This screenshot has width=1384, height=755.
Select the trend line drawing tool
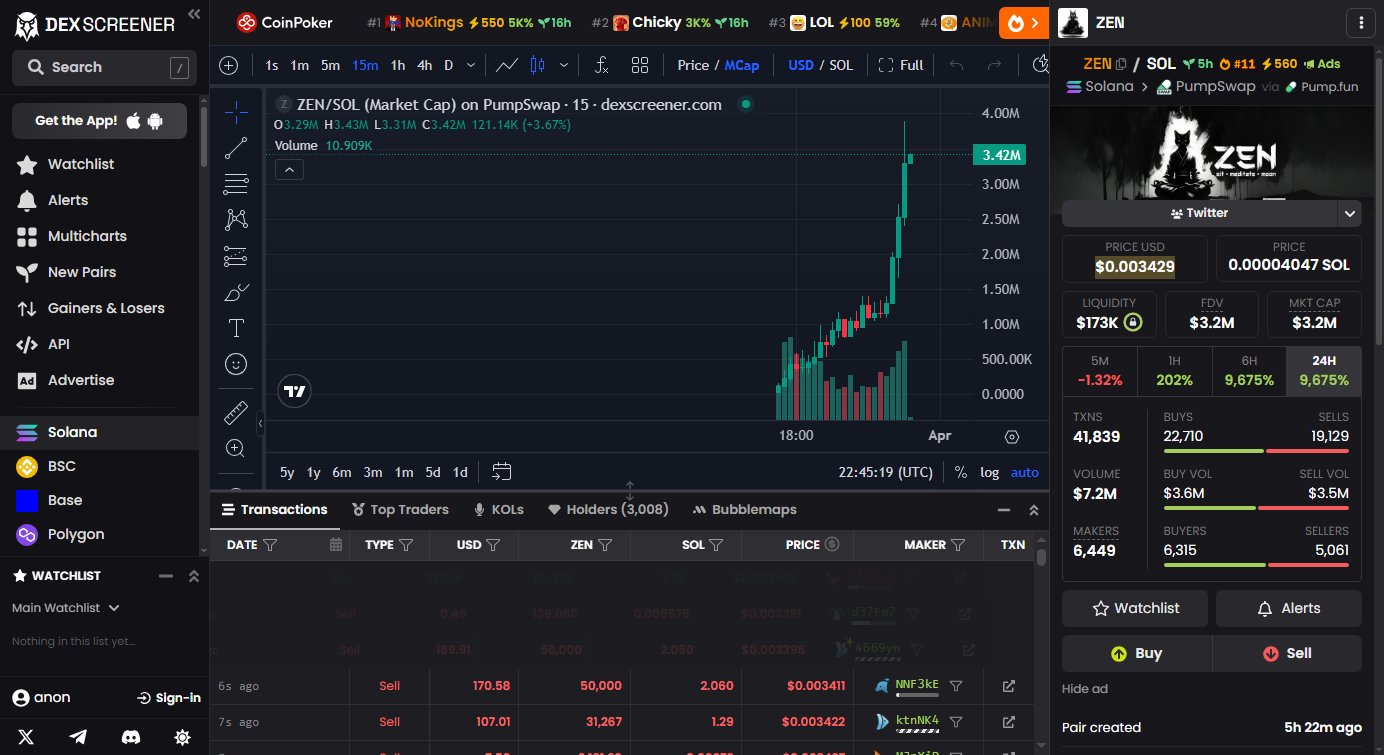(236, 148)
